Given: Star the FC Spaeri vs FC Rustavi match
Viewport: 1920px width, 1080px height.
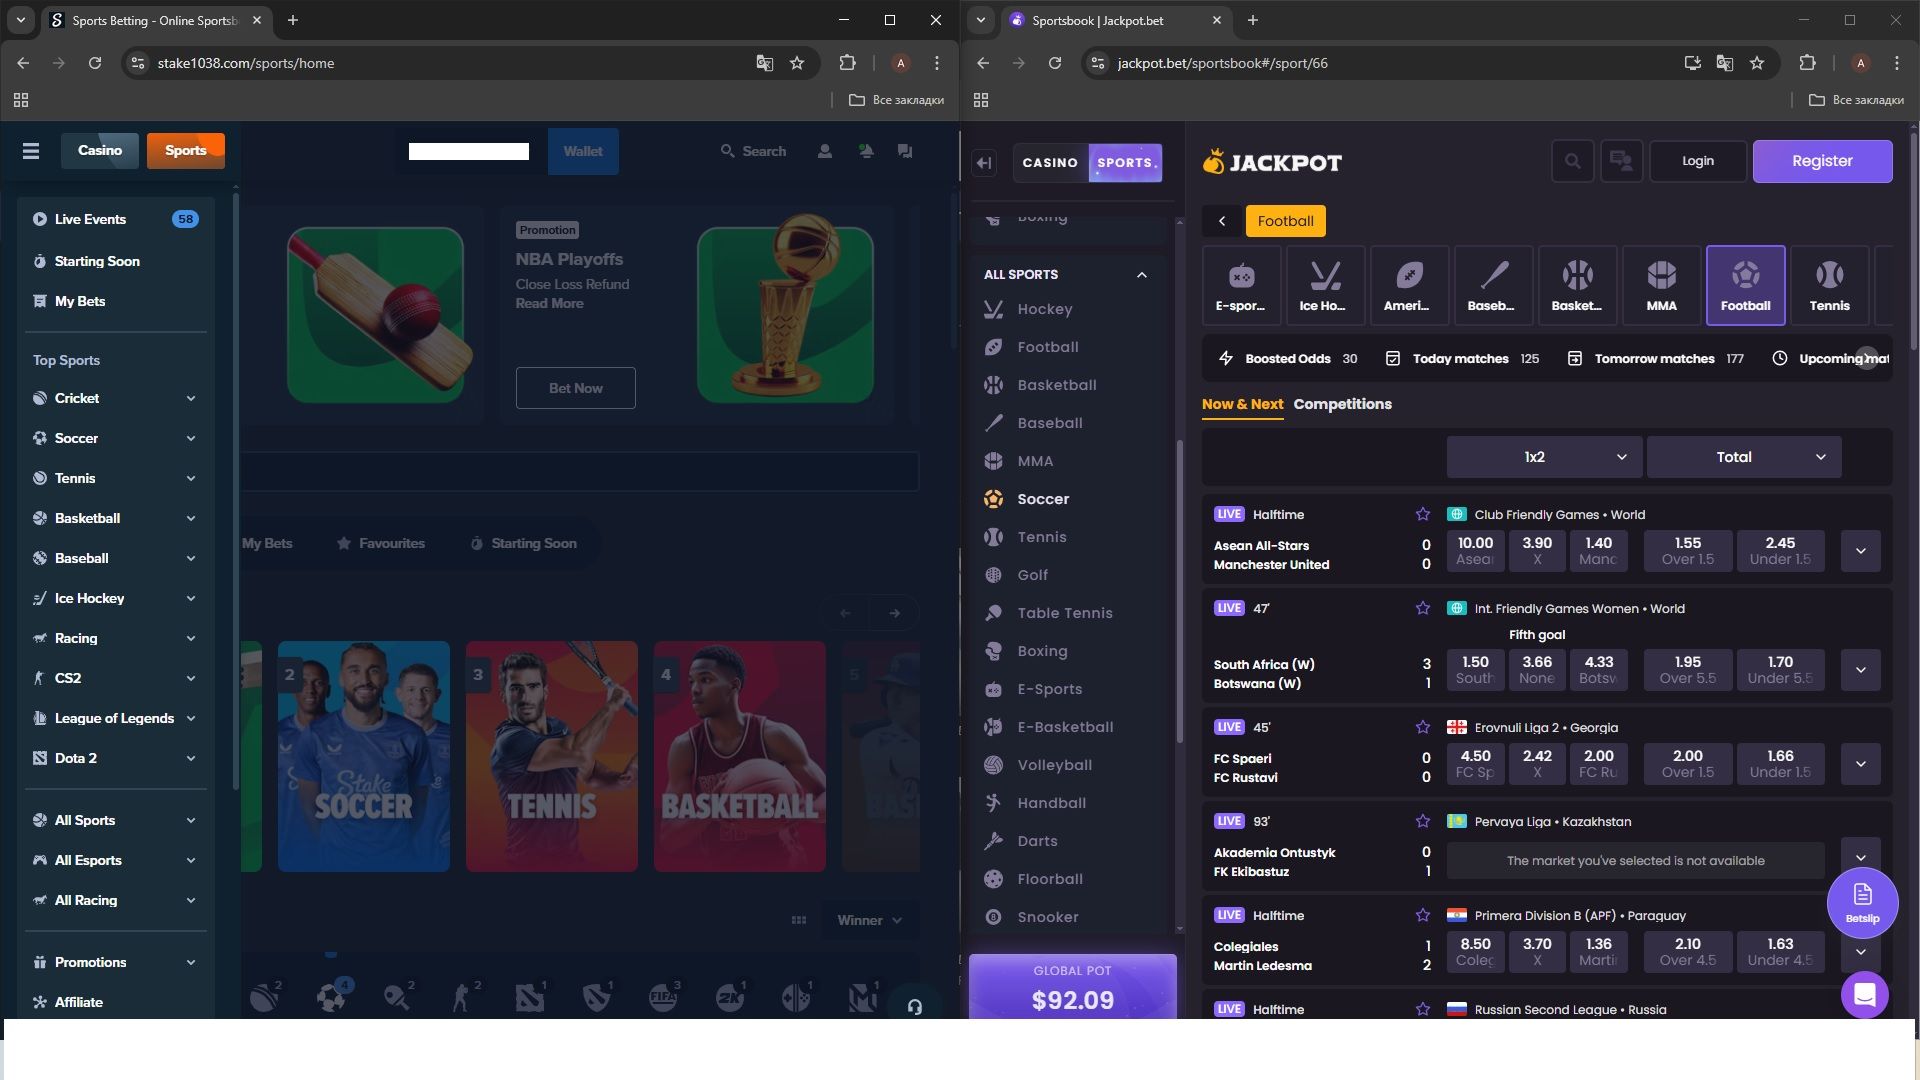Looking at the screenshot, I should [x=1422, y=727].
